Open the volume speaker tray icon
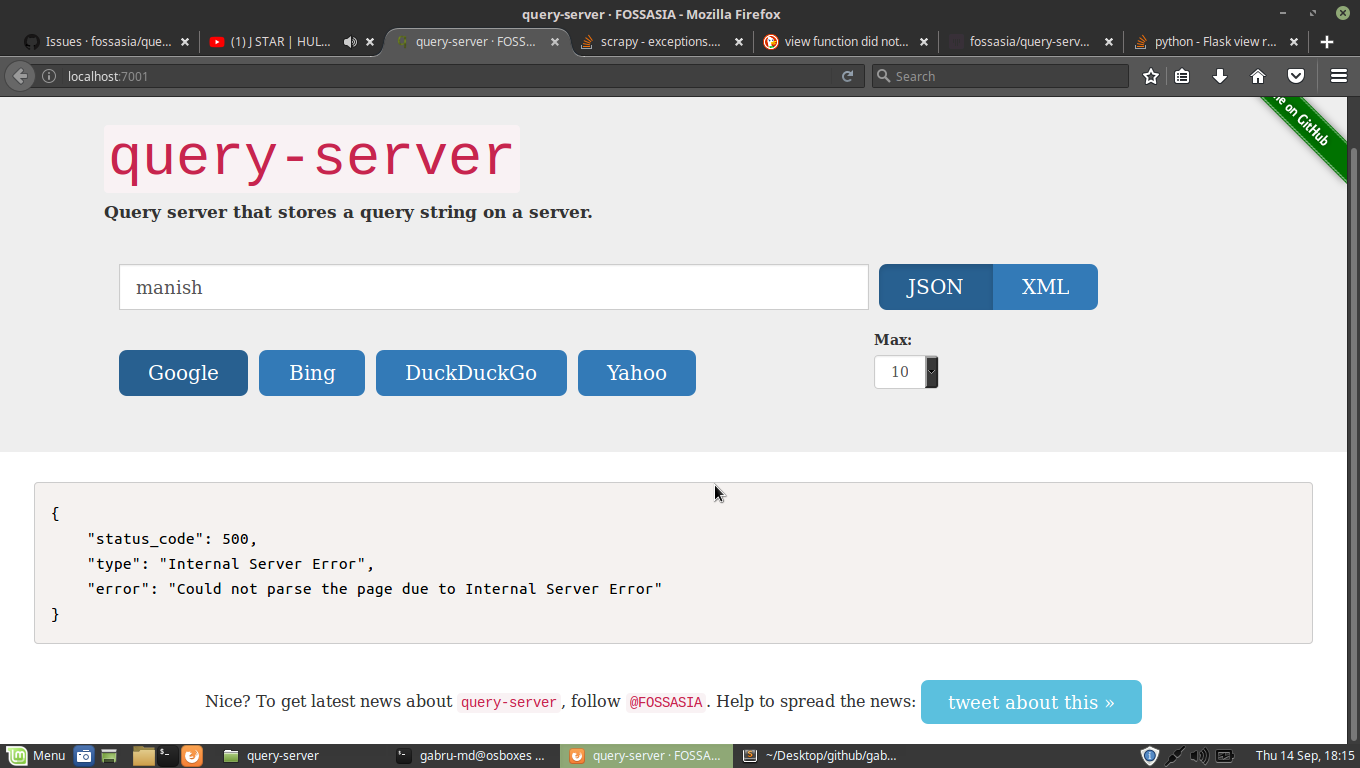The image size is (1360, 768). (1200, 756)
